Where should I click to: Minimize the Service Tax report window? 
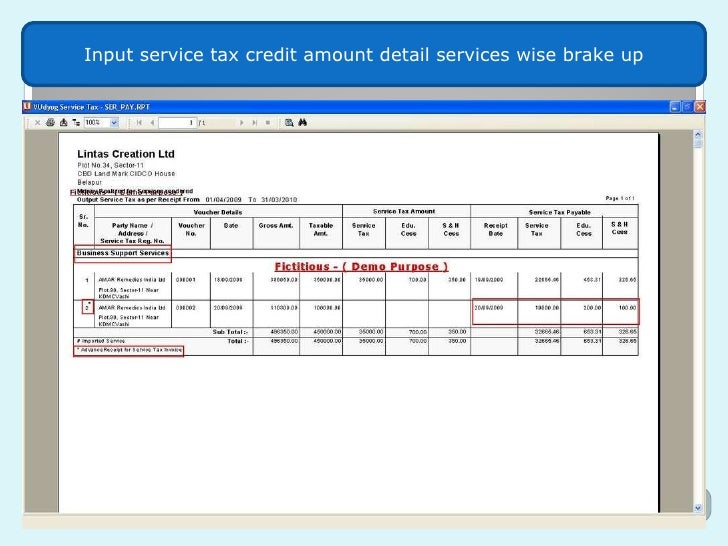point(675,107)
